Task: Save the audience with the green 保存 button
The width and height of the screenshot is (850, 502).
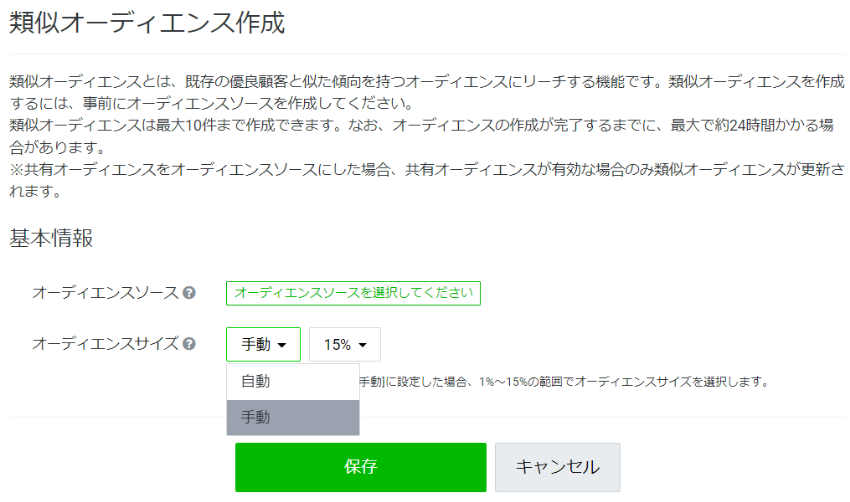Action: (x=360, y=467)
